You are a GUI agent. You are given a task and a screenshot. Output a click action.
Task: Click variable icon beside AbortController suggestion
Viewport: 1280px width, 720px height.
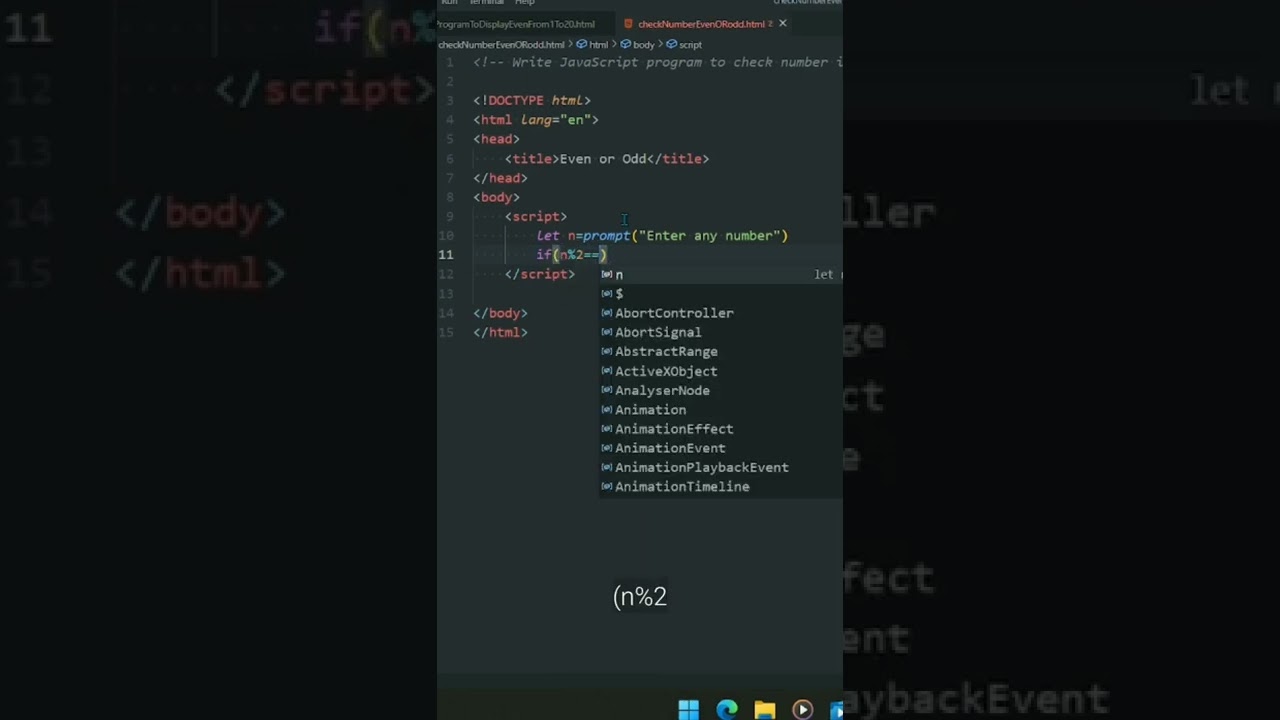click(x=606, y=313)
